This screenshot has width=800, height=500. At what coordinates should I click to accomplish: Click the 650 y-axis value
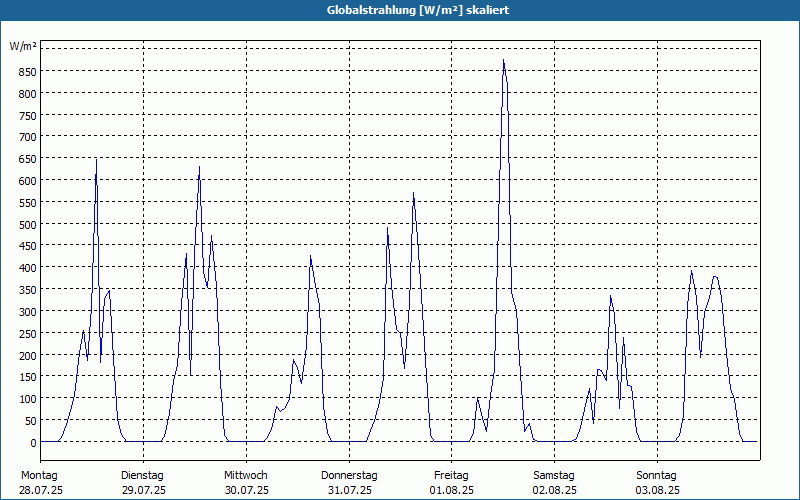(x=28, y=159)
